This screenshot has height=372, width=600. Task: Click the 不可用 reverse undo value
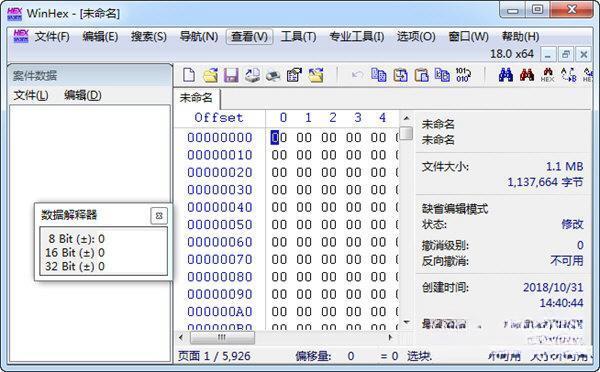click(x=567, y=261)
